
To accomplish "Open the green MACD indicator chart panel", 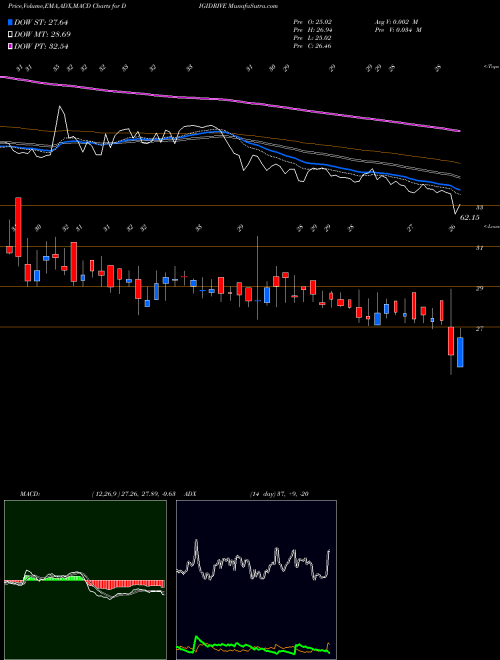I will pos(85,580).
